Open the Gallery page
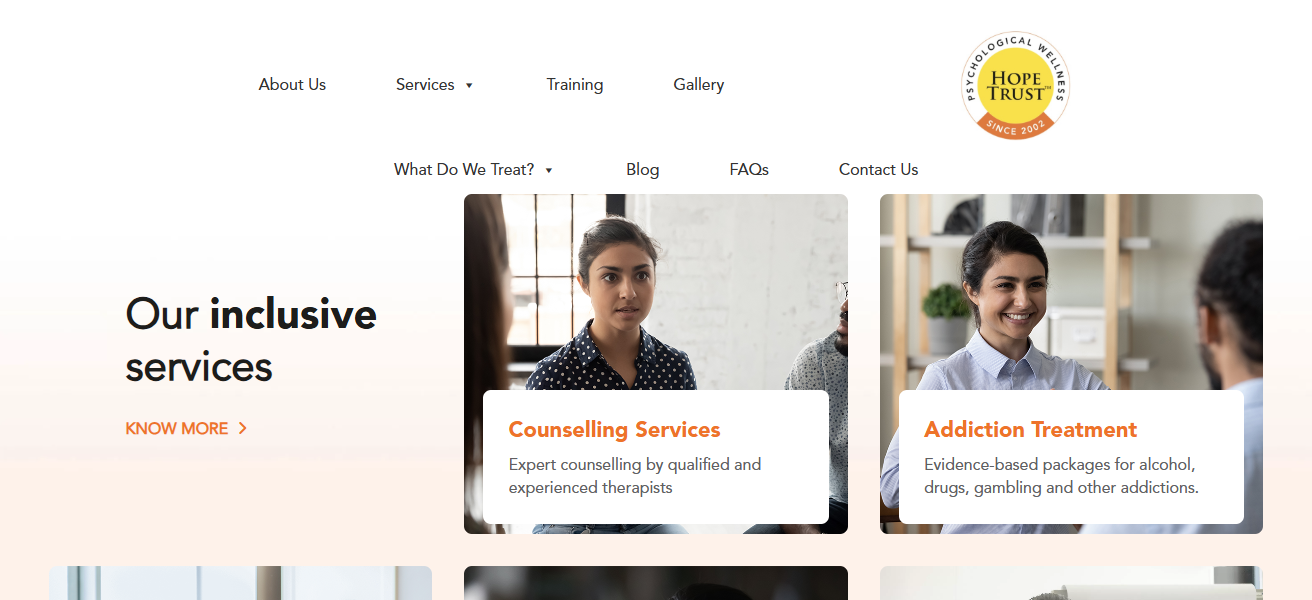This screenshot has width=1312, height=600. click(x=699, y=85)
